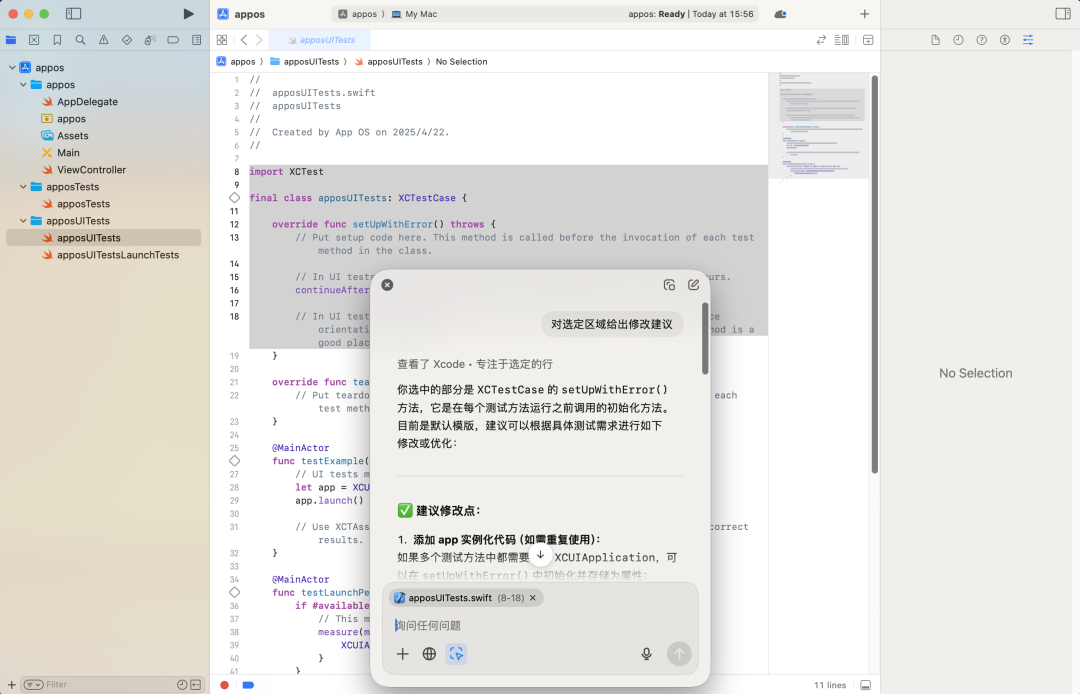The width and height of the screenshot is (1080, 694).
Task: Select the apposUITests editor tab
Action: [x=320, y=40]
